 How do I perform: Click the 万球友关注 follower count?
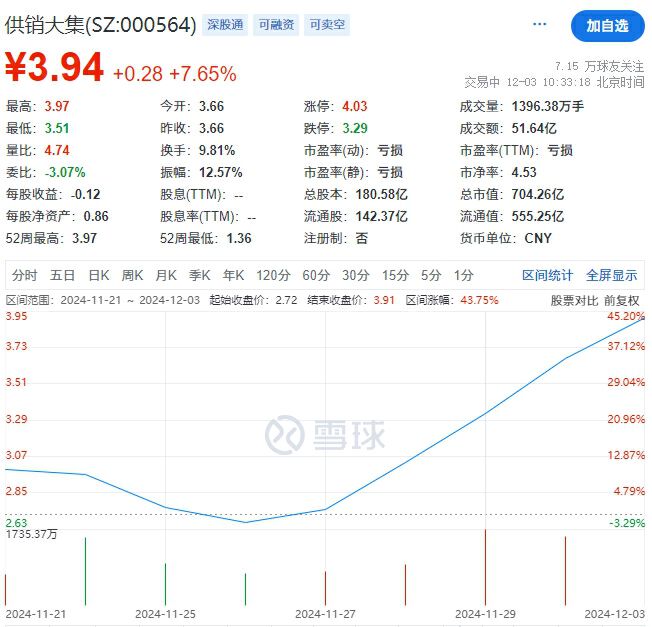point(599,66)
